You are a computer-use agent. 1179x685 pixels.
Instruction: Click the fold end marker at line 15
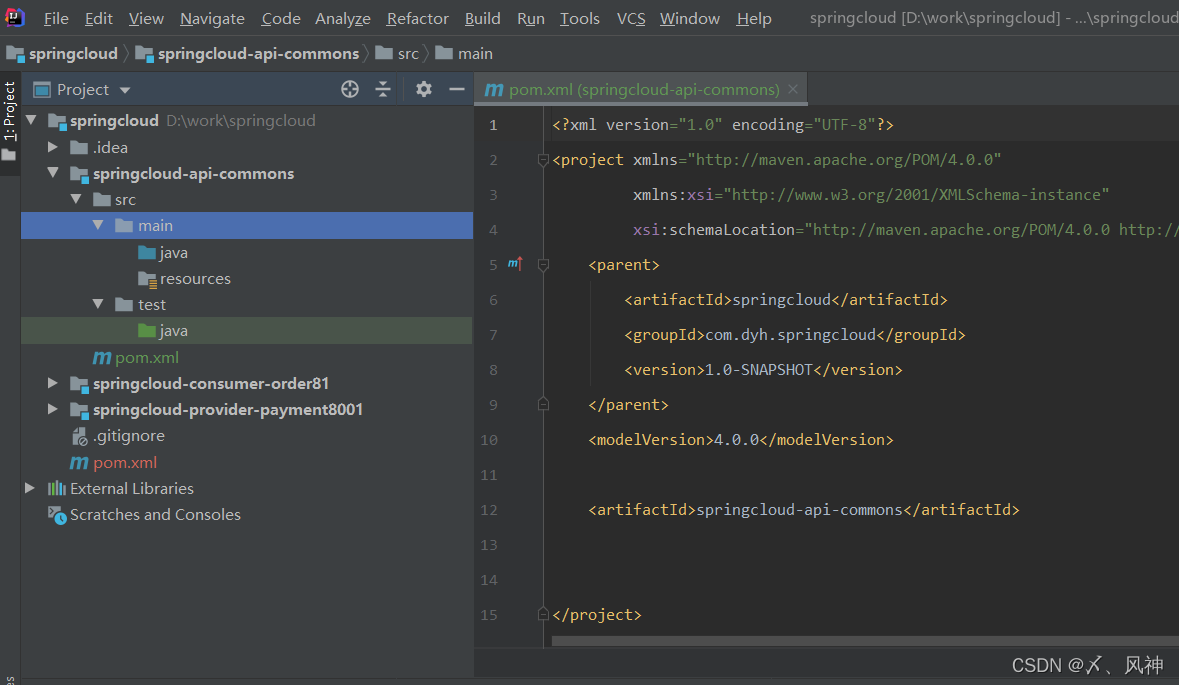[543, 614]
